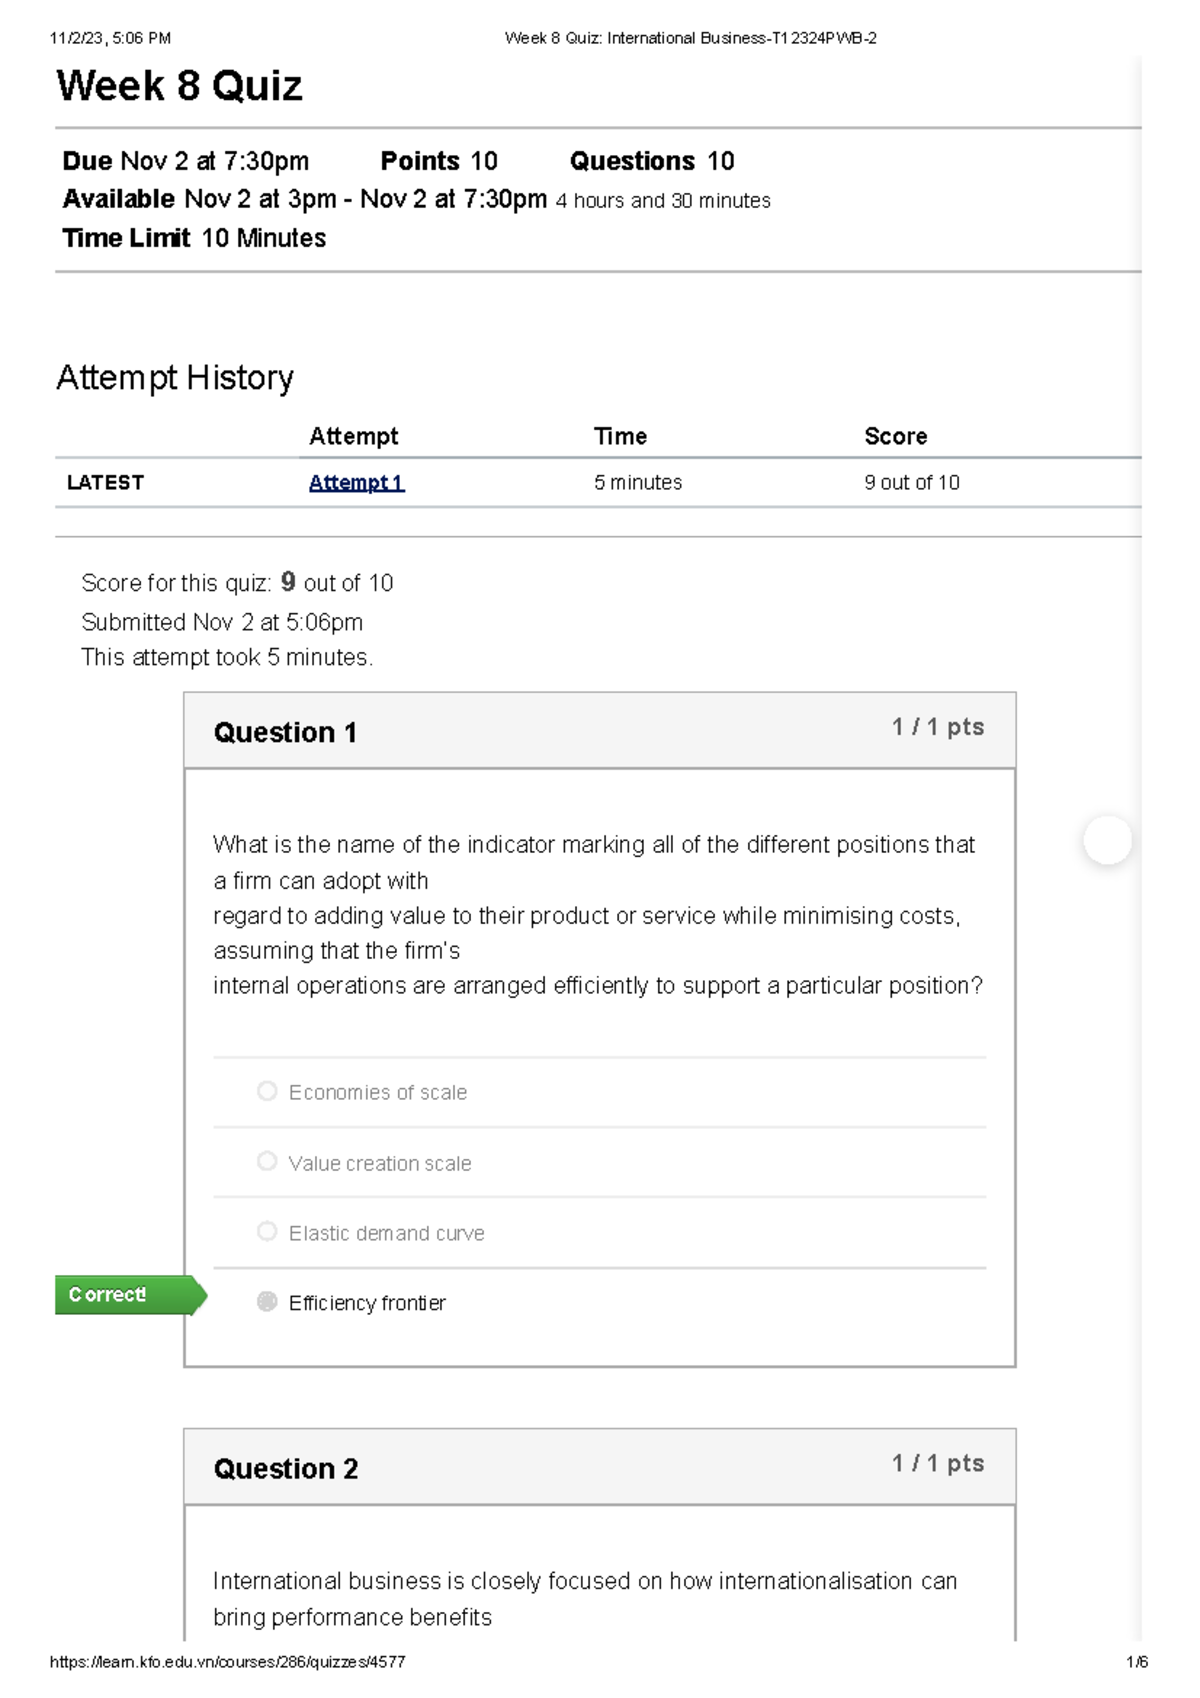Click the Question 2 points indicator

938,1463
